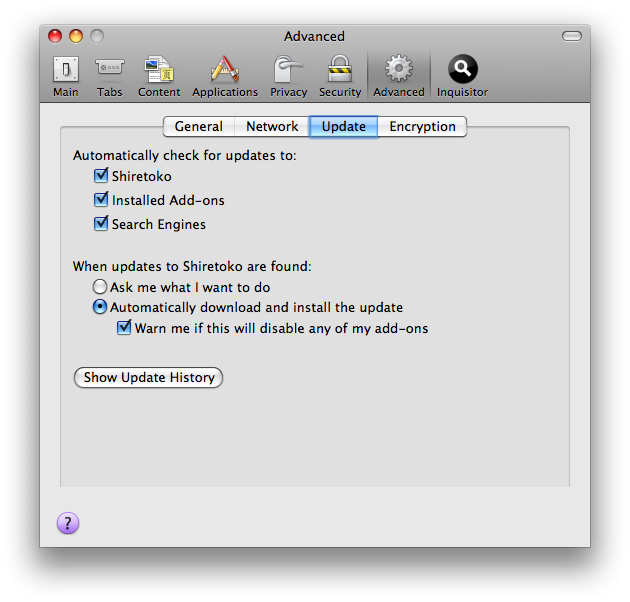Minimize the window with yellow button
The width and height of the screenshot is (630, 602).
point(76,36)
